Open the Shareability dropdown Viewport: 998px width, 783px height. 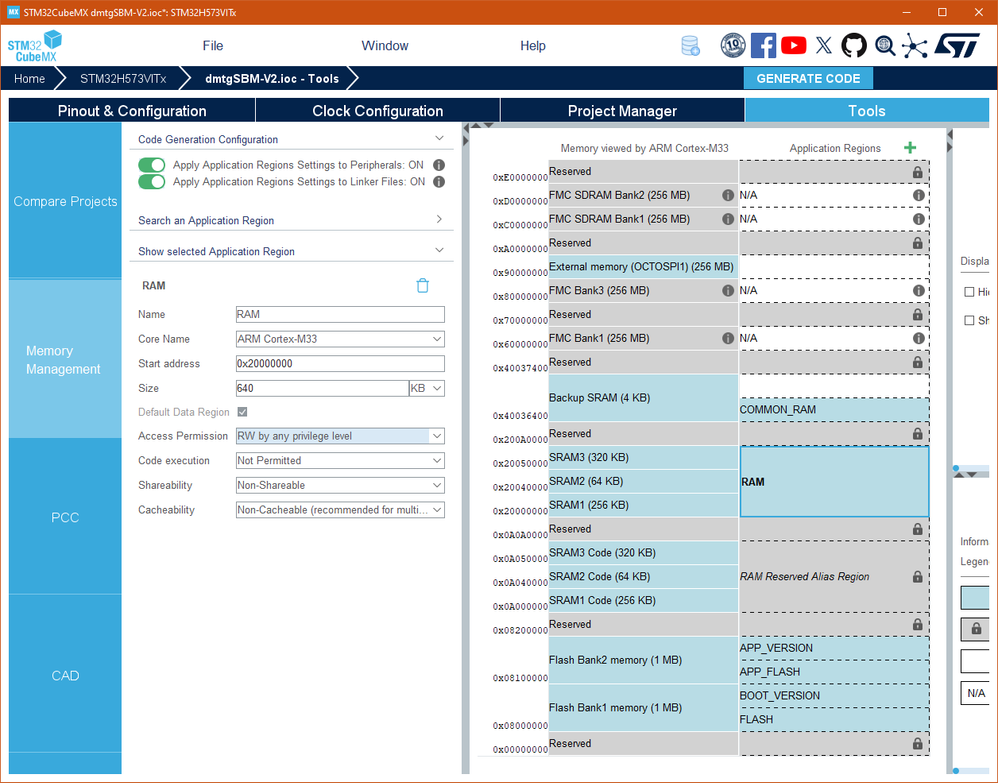(340, 485)
